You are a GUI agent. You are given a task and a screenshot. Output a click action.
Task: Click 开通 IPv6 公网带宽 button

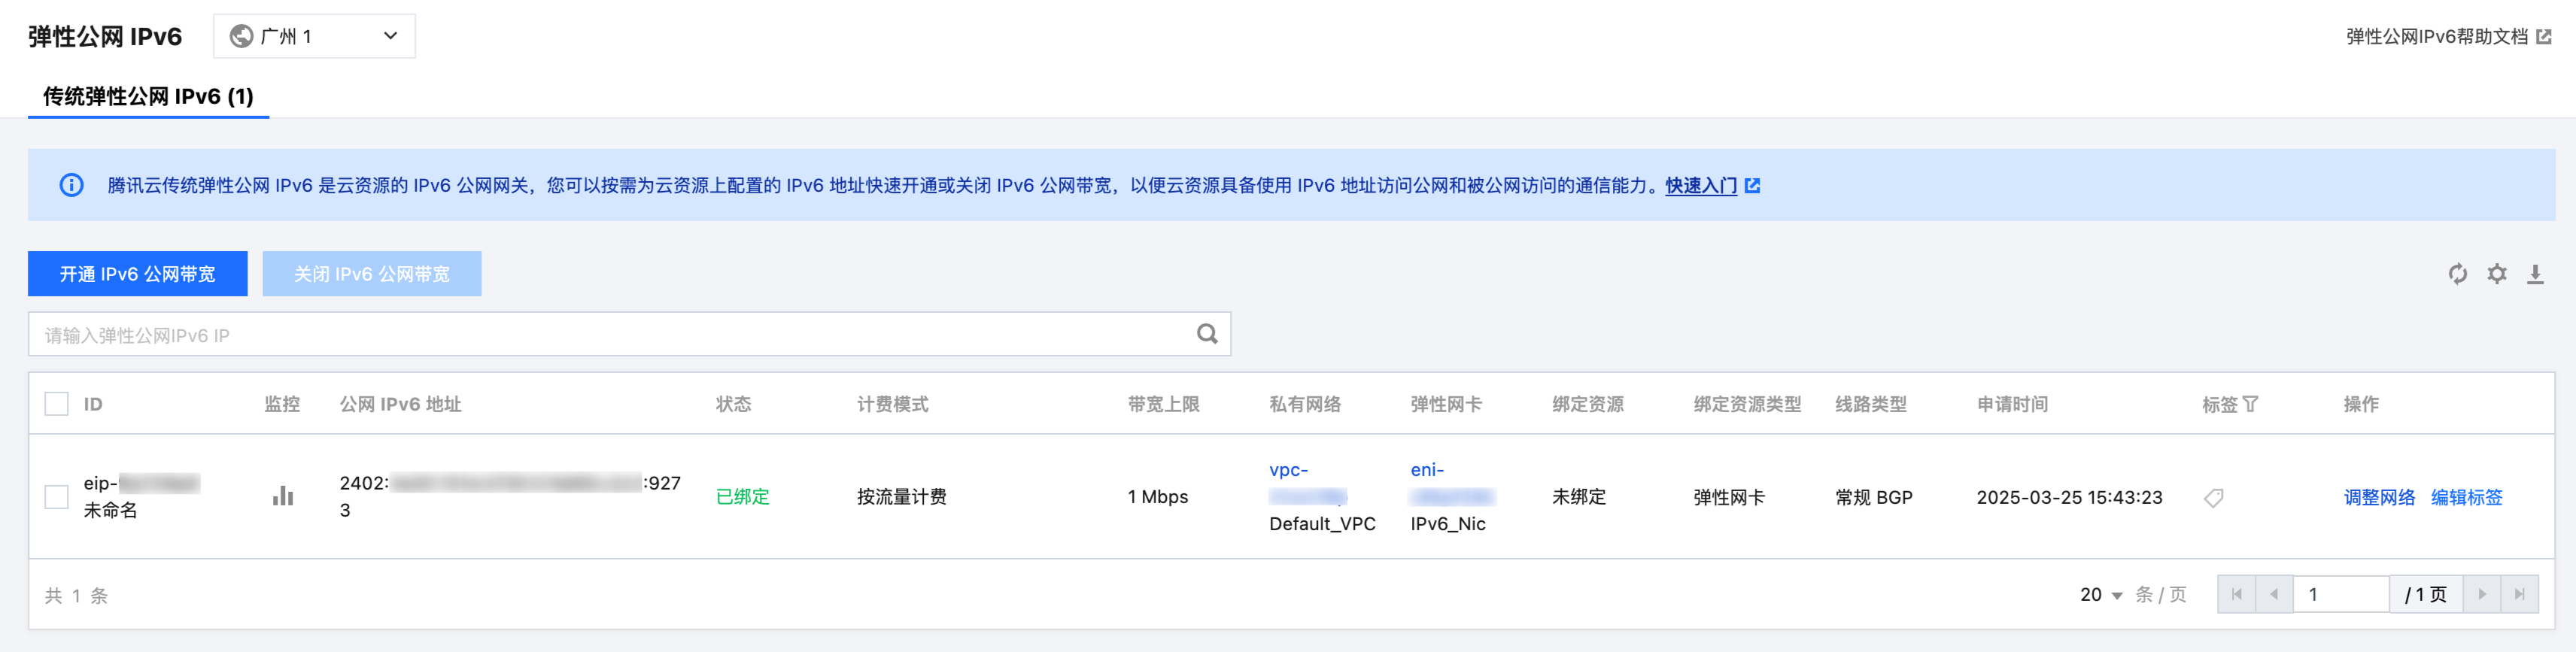click(138, 274)
